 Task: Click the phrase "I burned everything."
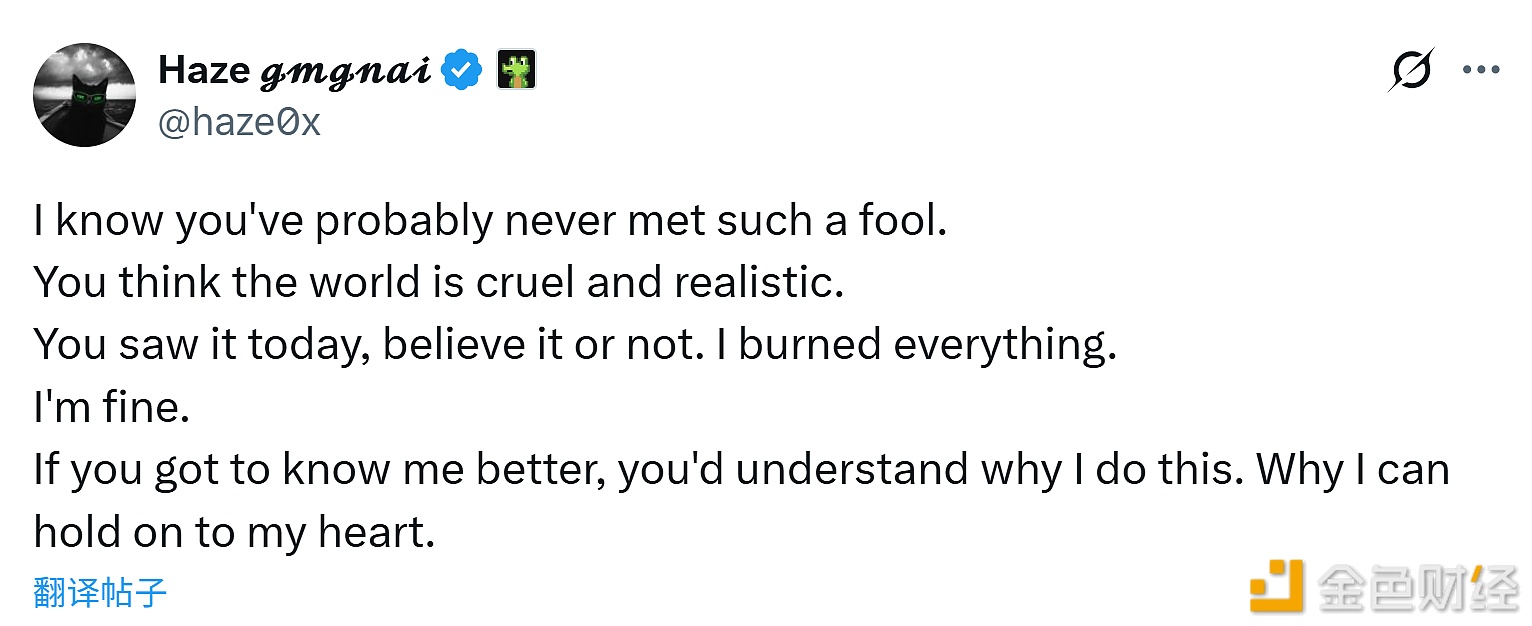[927, 345]
